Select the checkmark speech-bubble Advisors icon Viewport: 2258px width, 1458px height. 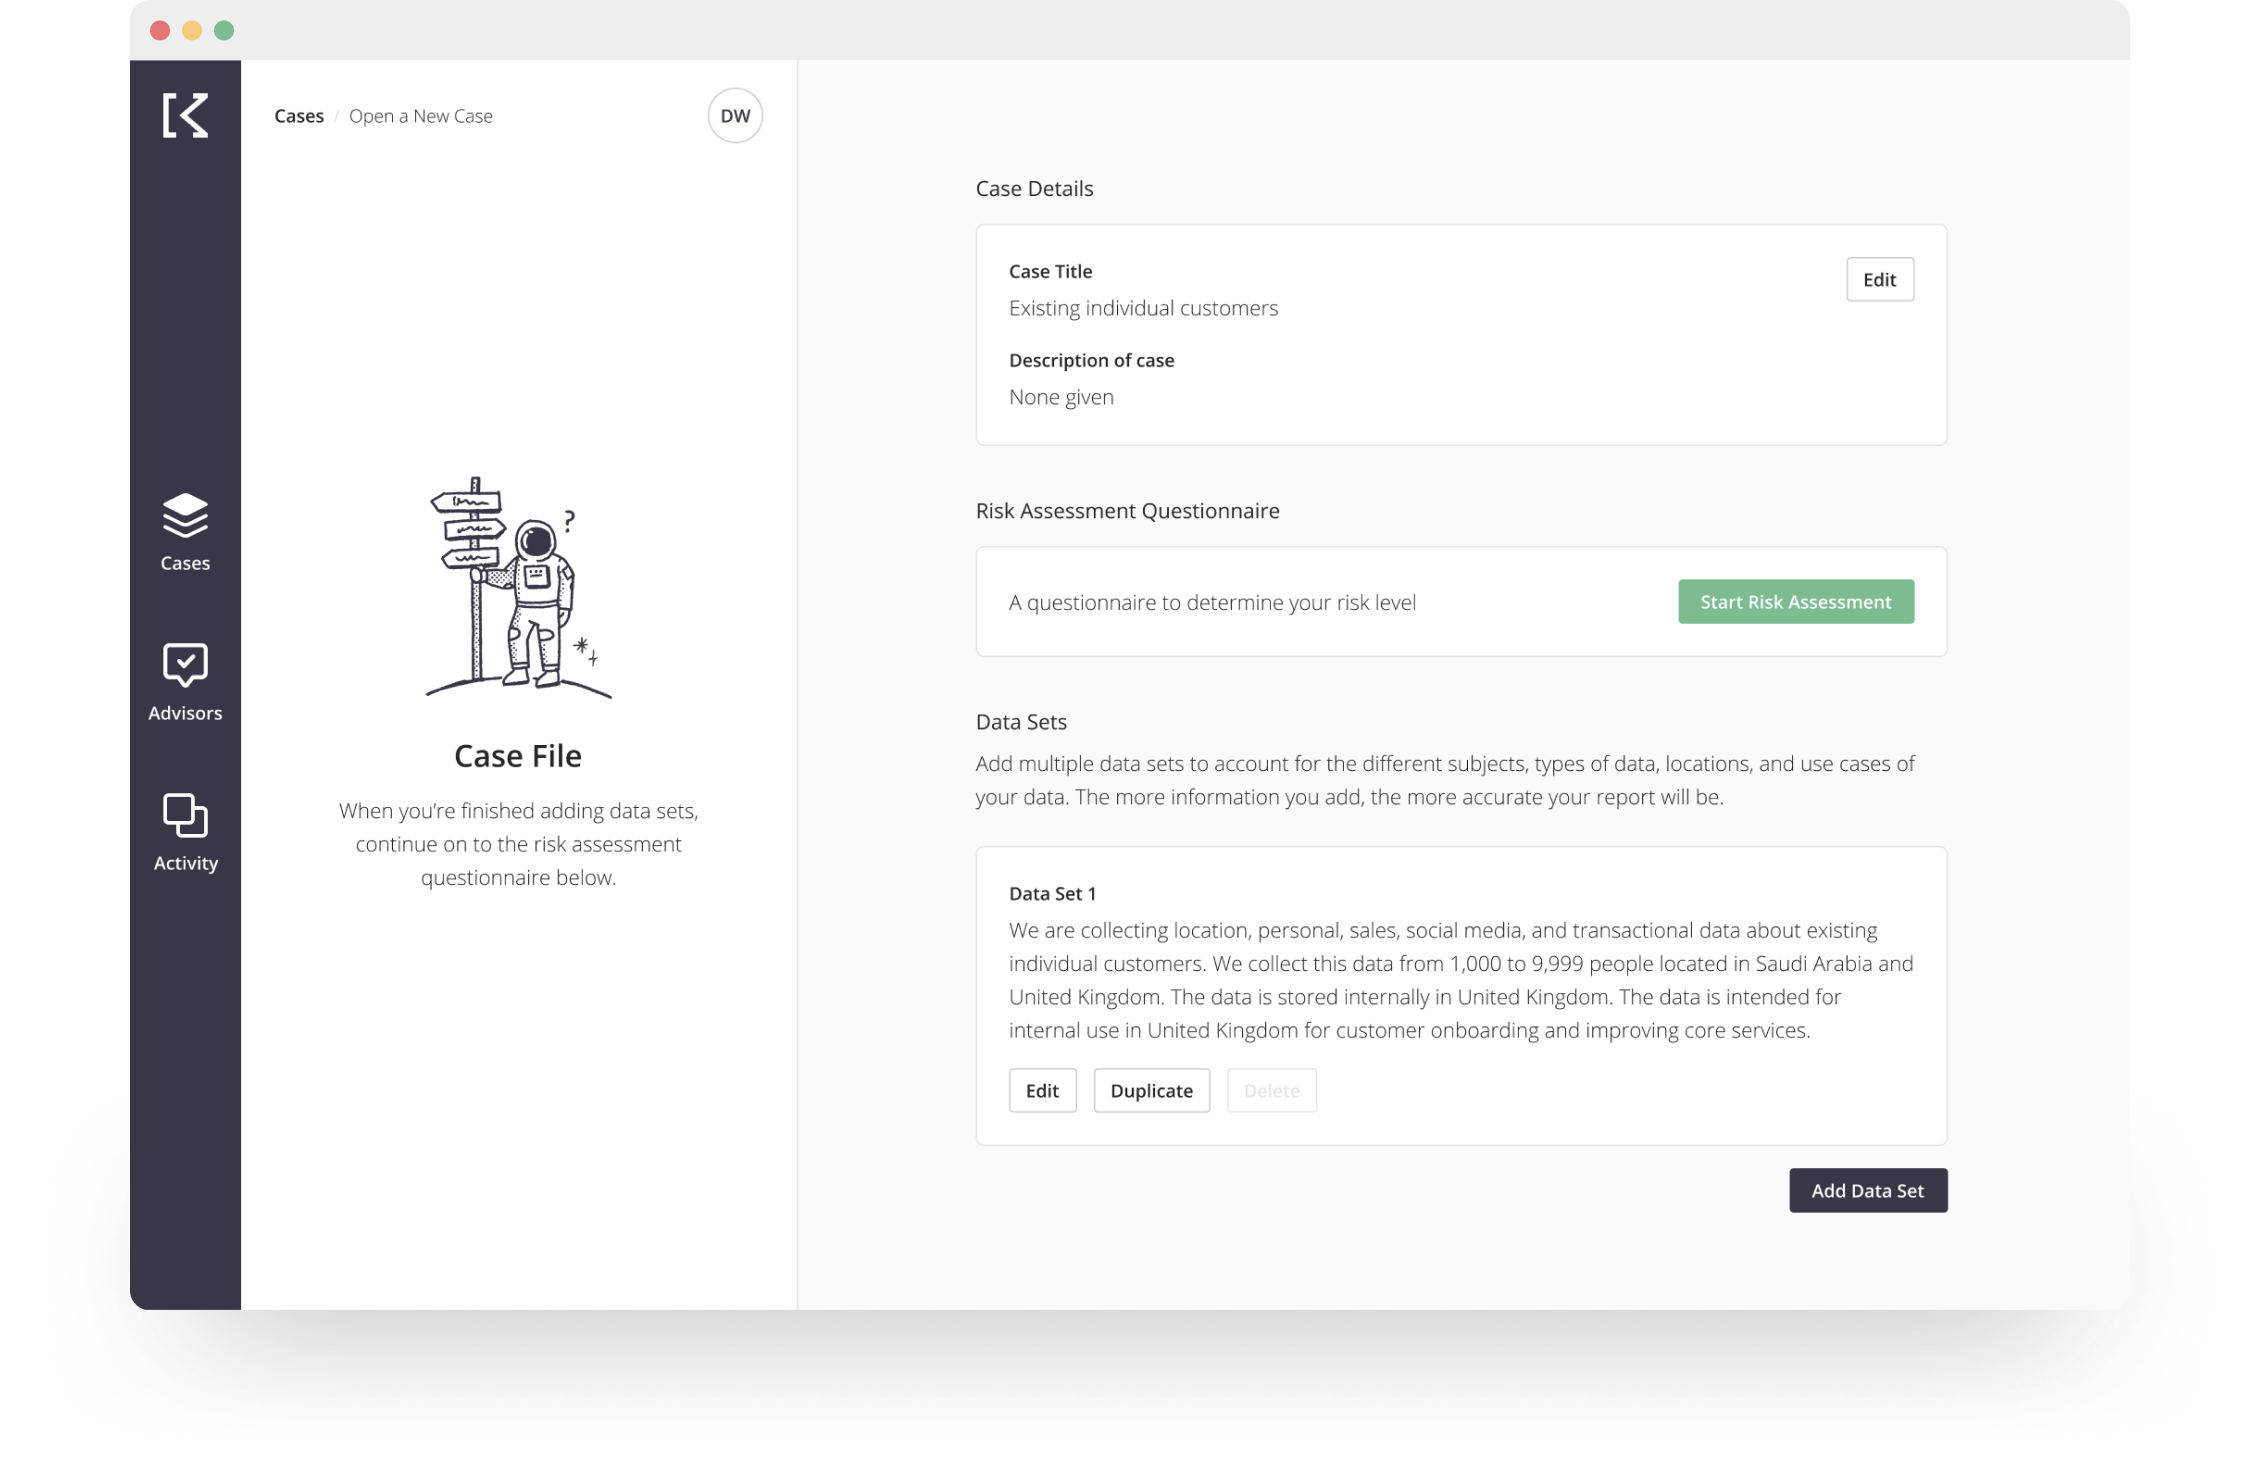(184, 665)
